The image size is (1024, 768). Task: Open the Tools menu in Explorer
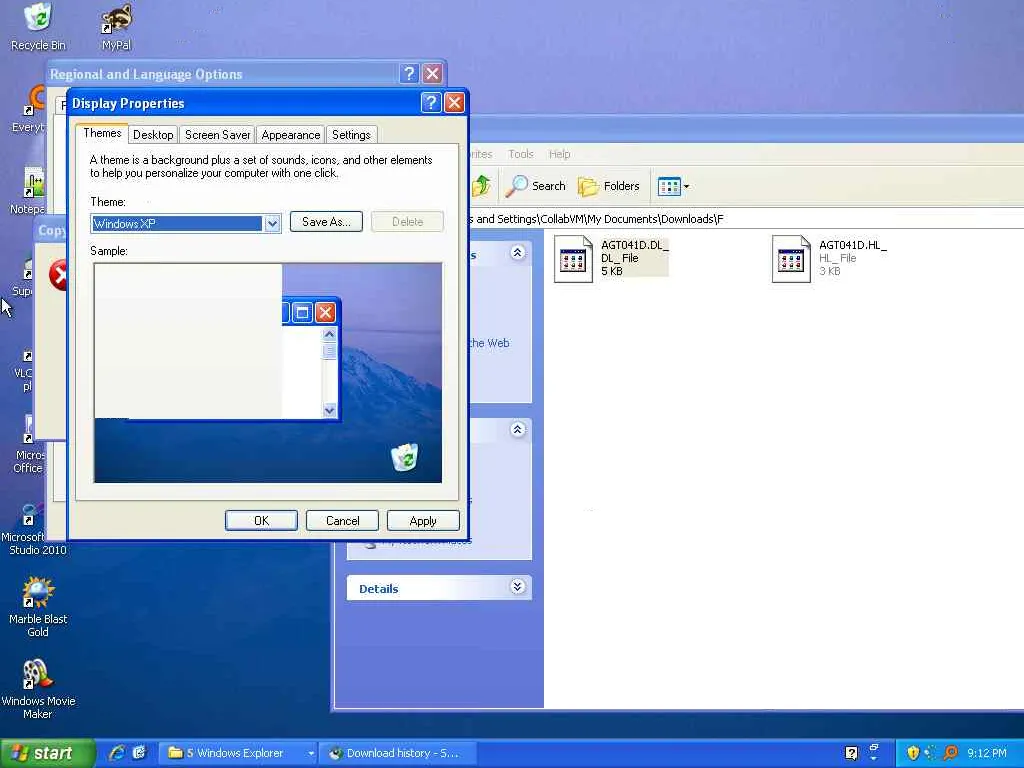521,154
